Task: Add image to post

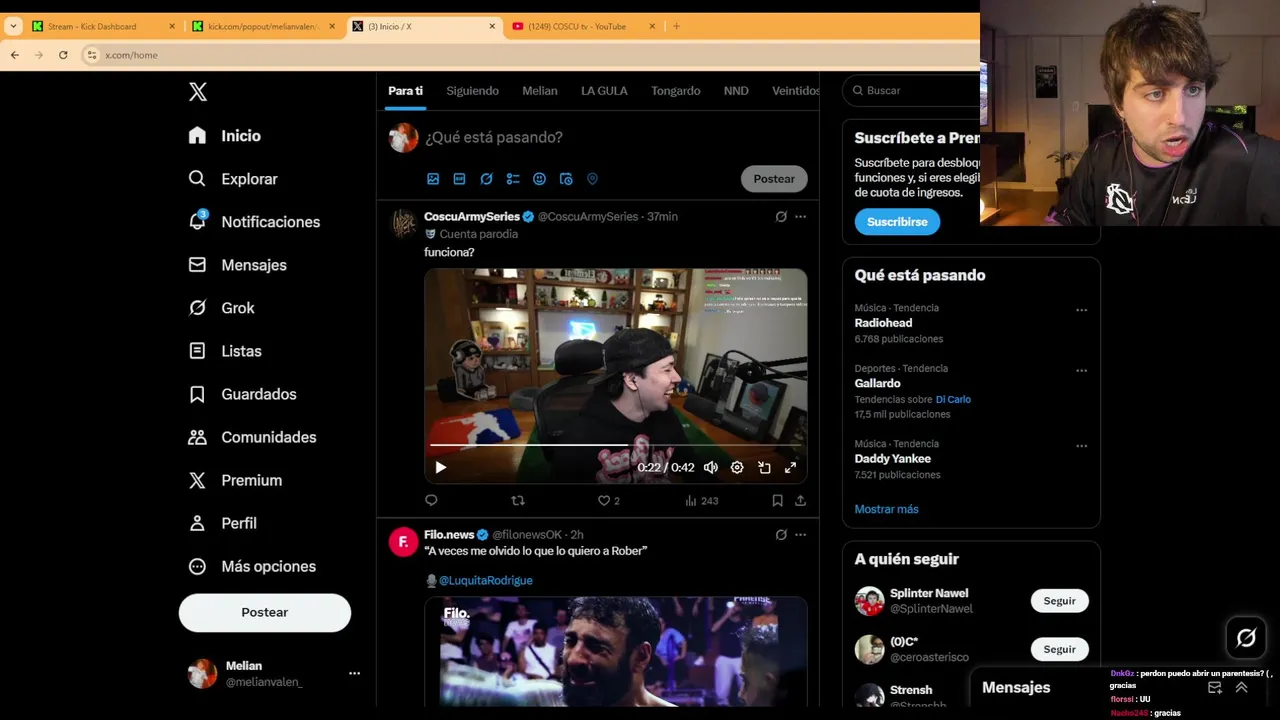Action: pyautogui.click(x=433, y=179)
